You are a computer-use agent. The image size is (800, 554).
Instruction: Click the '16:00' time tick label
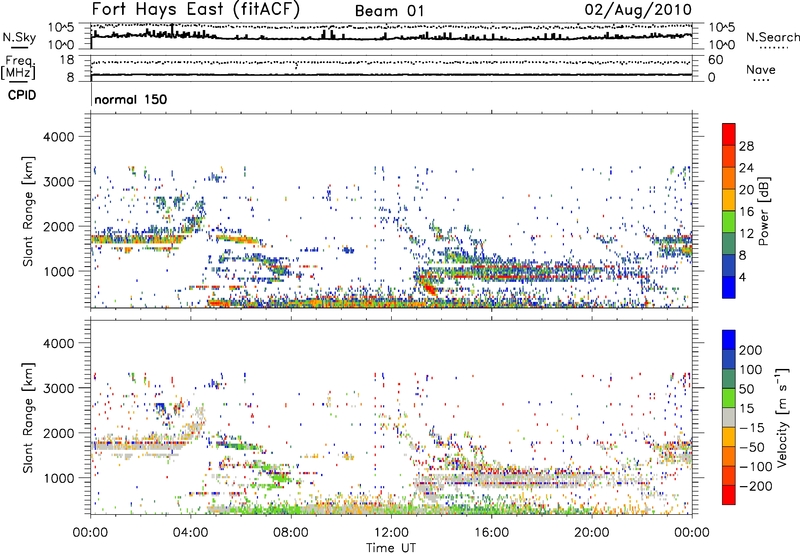pos(491,533)
